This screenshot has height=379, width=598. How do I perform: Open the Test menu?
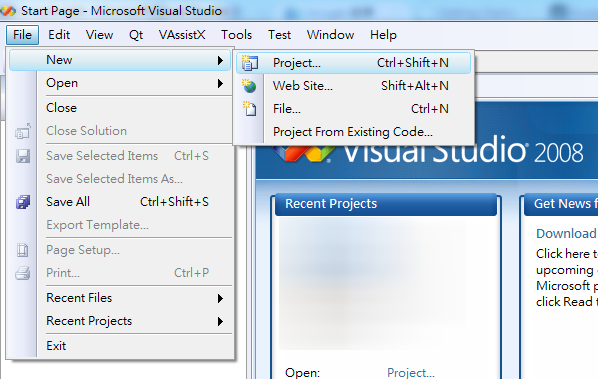point(279,35)
